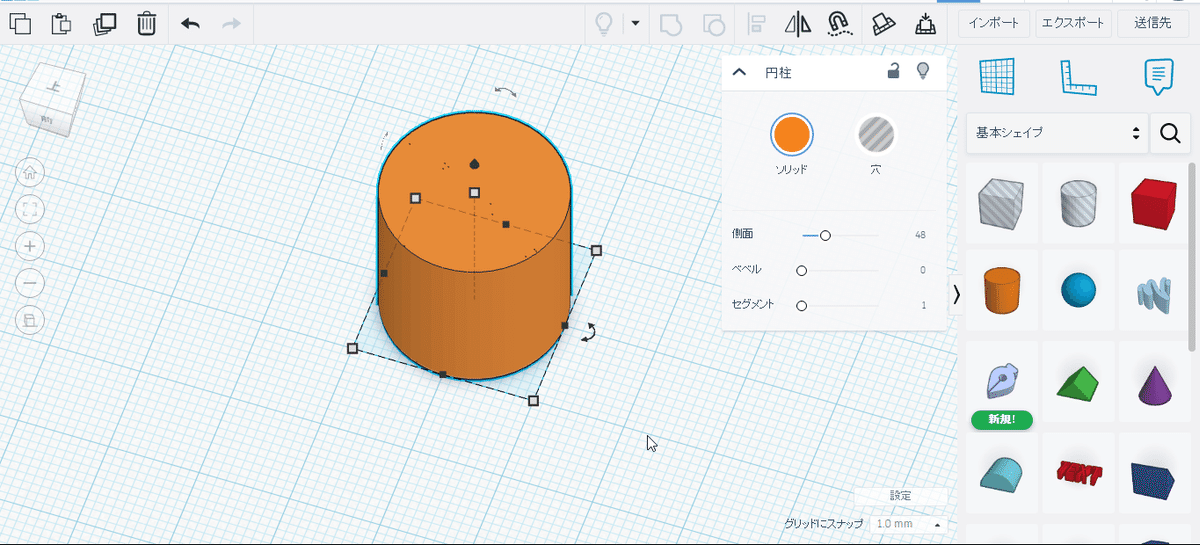This screenshot has width=1200, height=545.
Task: Toggle show all lightbulb in toolbar
Action: pos(604,22)
